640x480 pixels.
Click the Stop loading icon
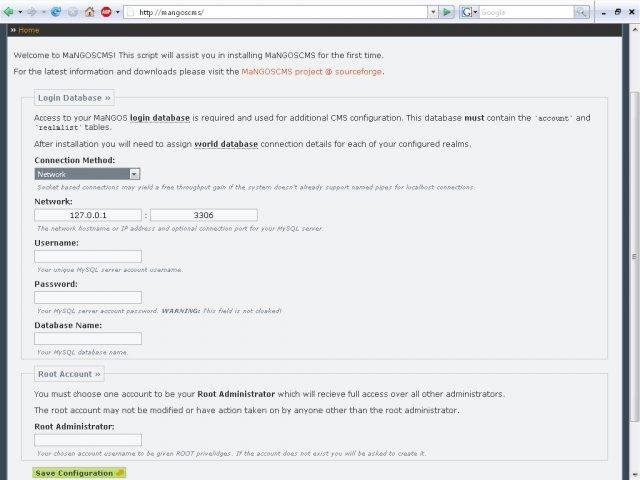point(73,12)
